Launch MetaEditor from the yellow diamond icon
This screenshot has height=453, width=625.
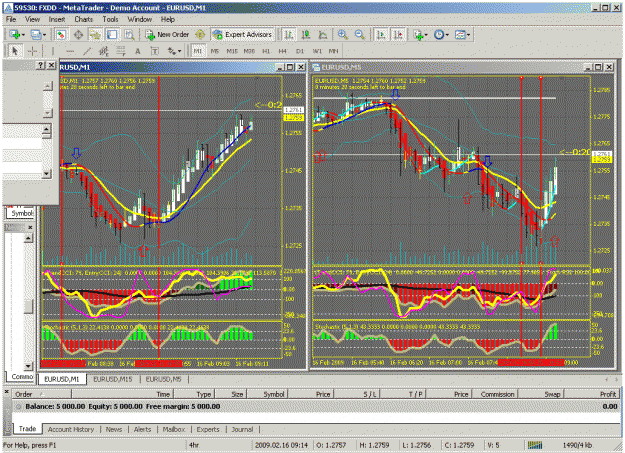click(200, 35)
